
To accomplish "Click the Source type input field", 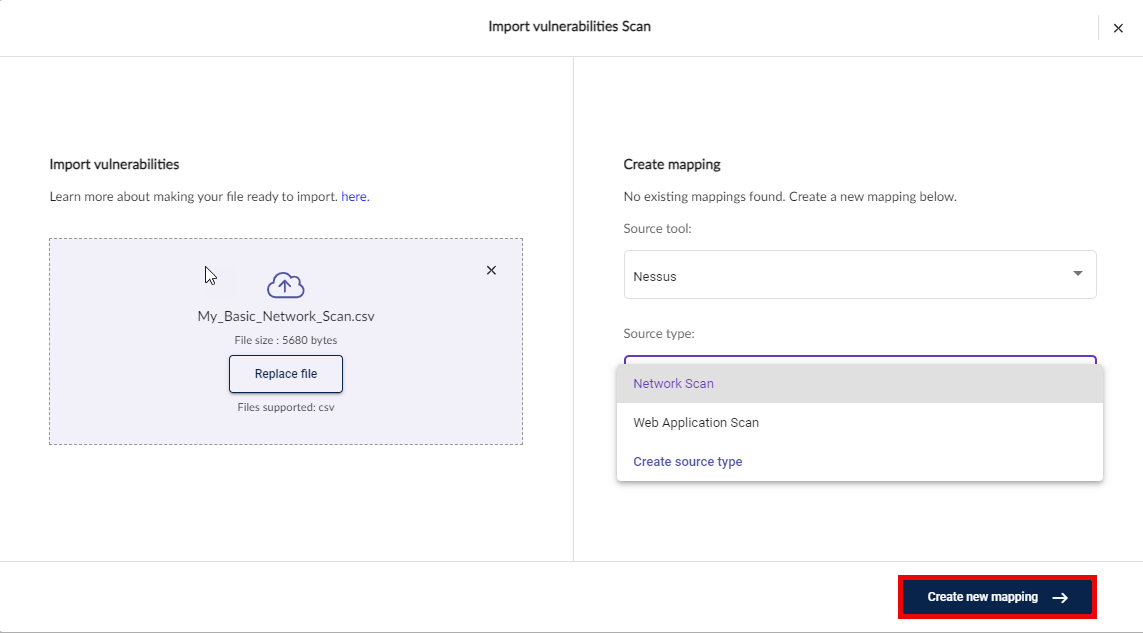I will [860, 360].
